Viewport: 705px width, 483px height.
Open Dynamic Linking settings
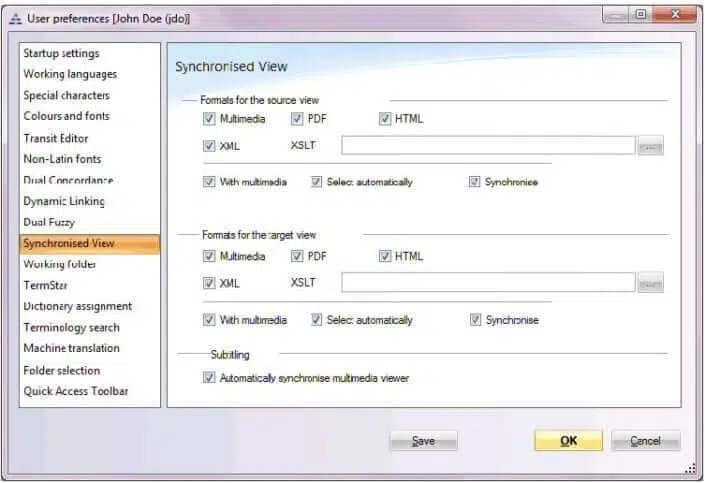coord(64,201)
